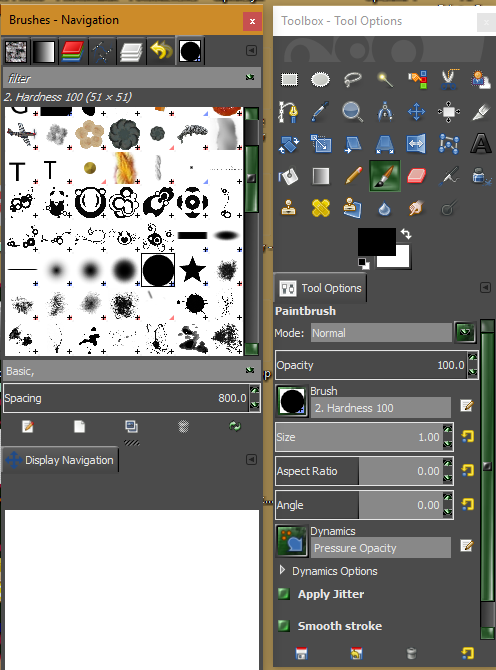
Task: Select the Zoom magnifier tool
Action: click(x=352, y=112)
